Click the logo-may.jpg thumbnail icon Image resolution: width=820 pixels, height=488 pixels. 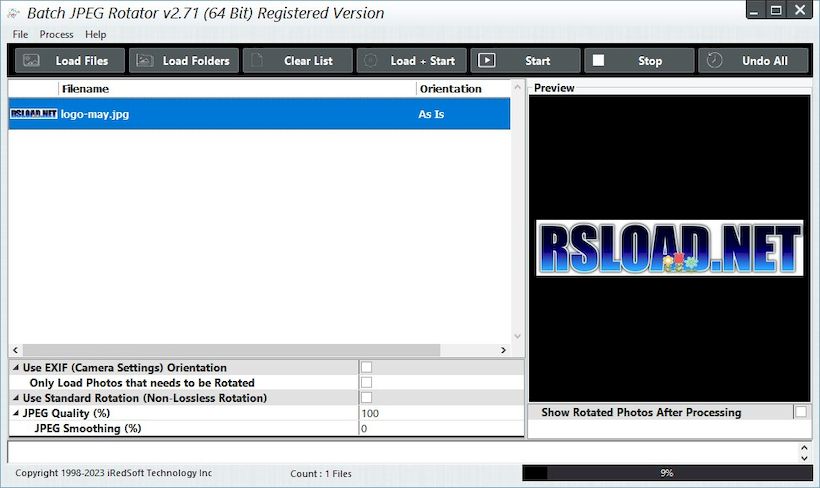pos(33,114)
